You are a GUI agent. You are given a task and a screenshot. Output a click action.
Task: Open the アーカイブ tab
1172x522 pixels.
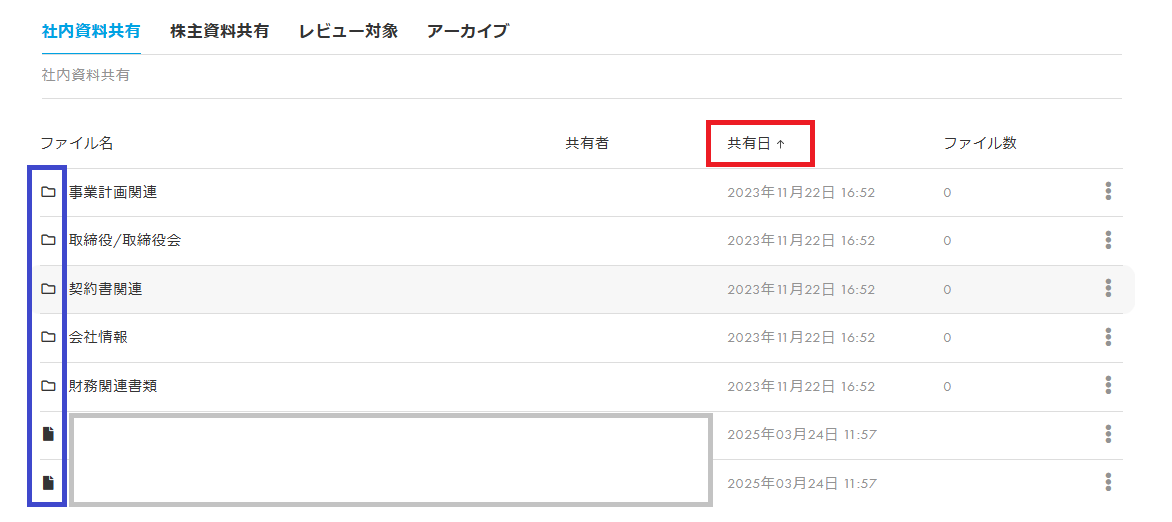click(467, 31)
